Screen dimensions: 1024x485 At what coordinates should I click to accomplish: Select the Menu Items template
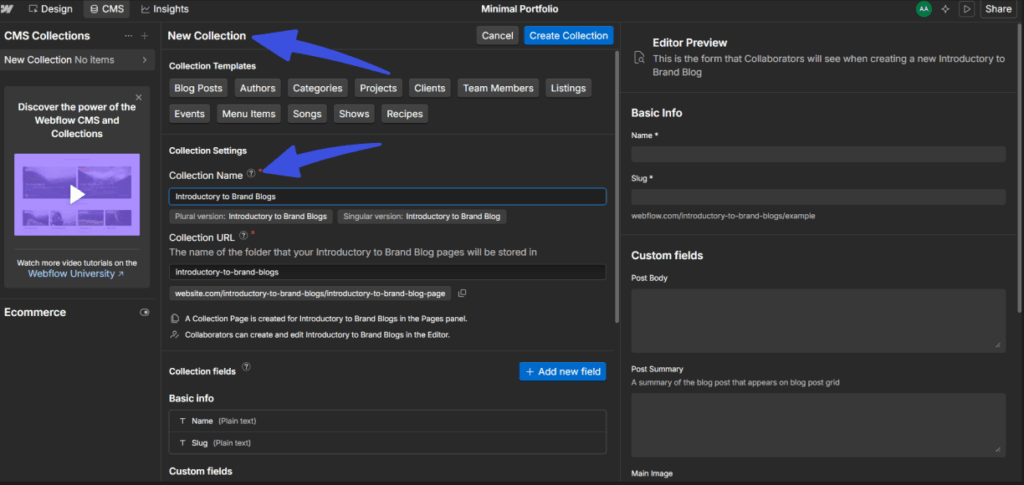coord(249,114)
